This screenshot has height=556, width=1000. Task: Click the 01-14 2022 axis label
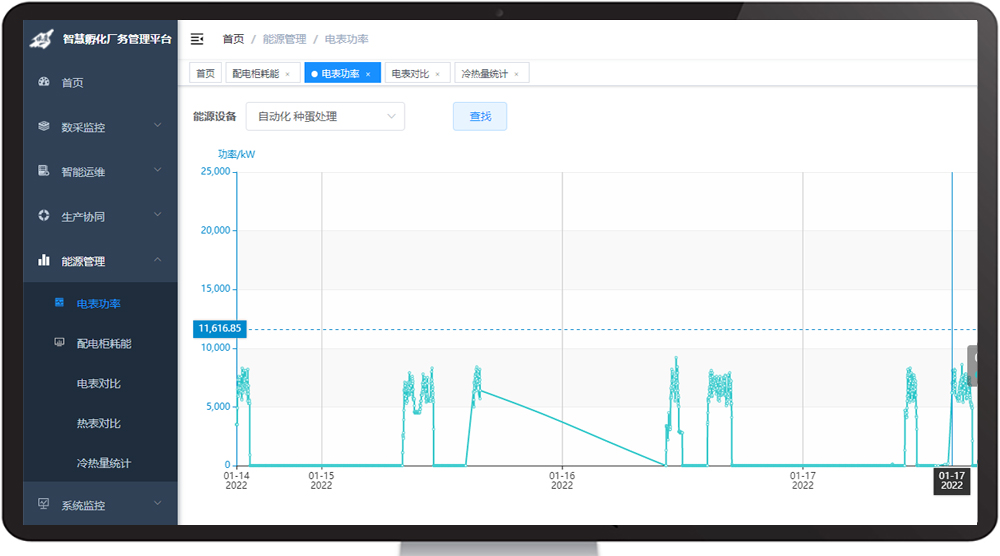(237, 481)
